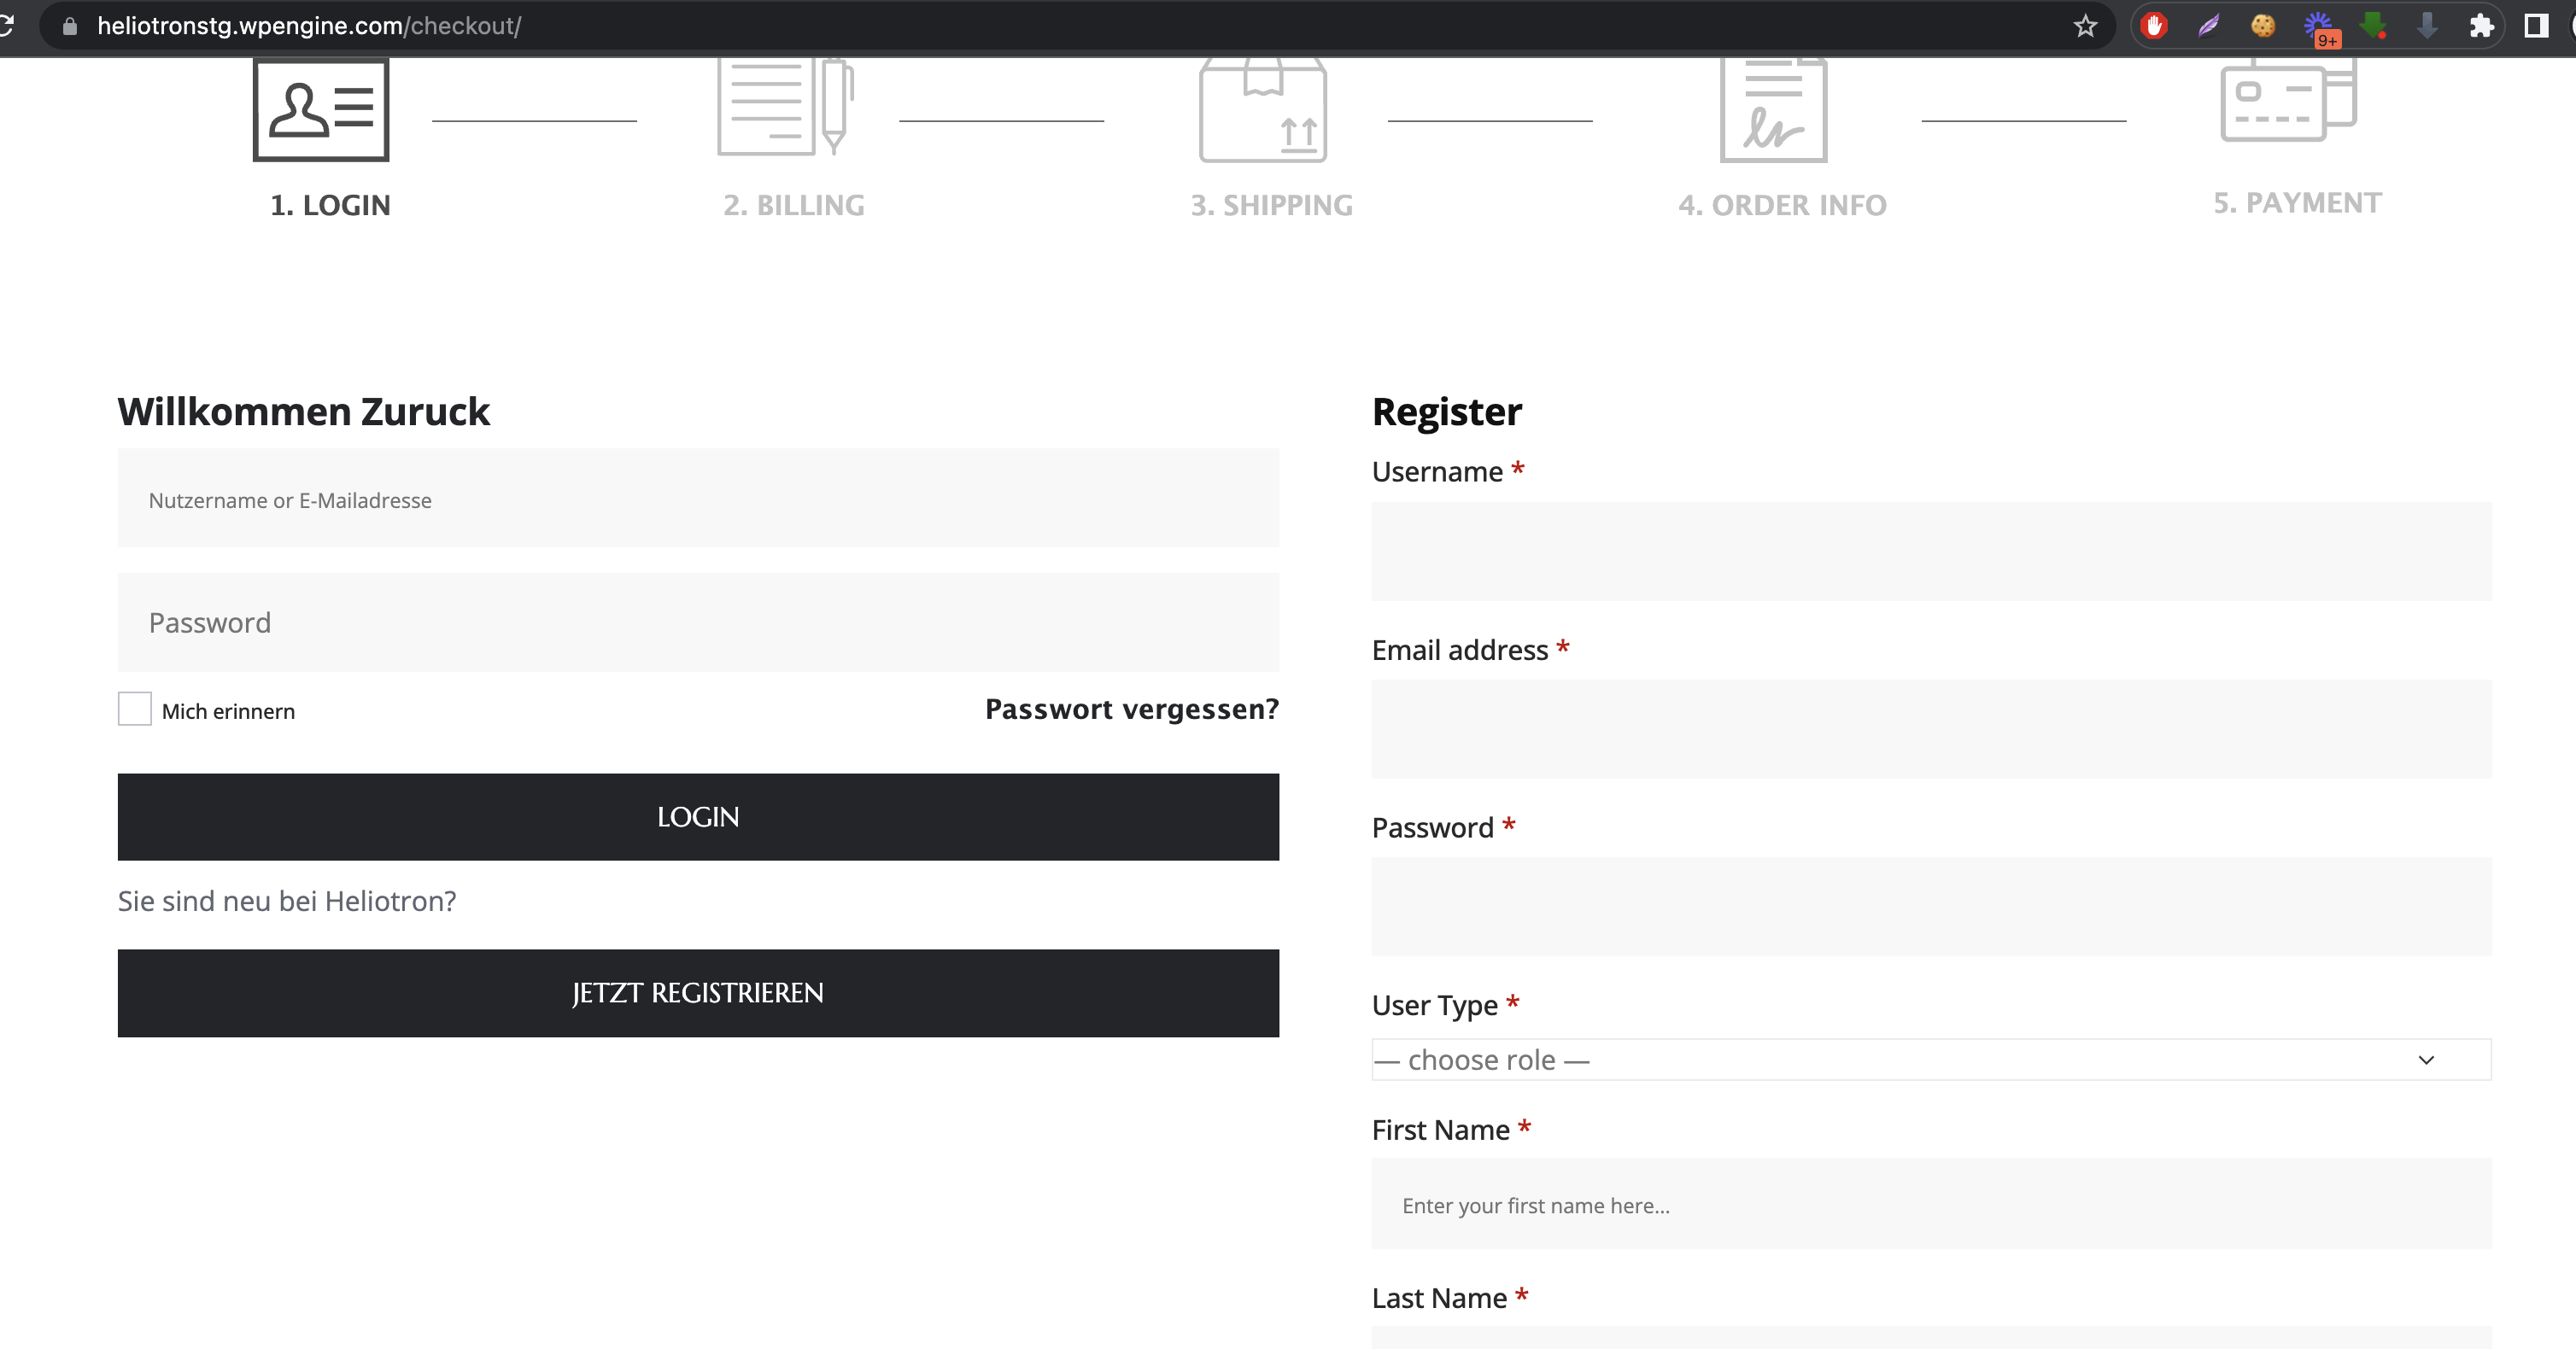Image resolution: width=2576 pixels, height=1349 pixels.
Task: Bookmark page with the star icon
Action: pos(2085,26)
